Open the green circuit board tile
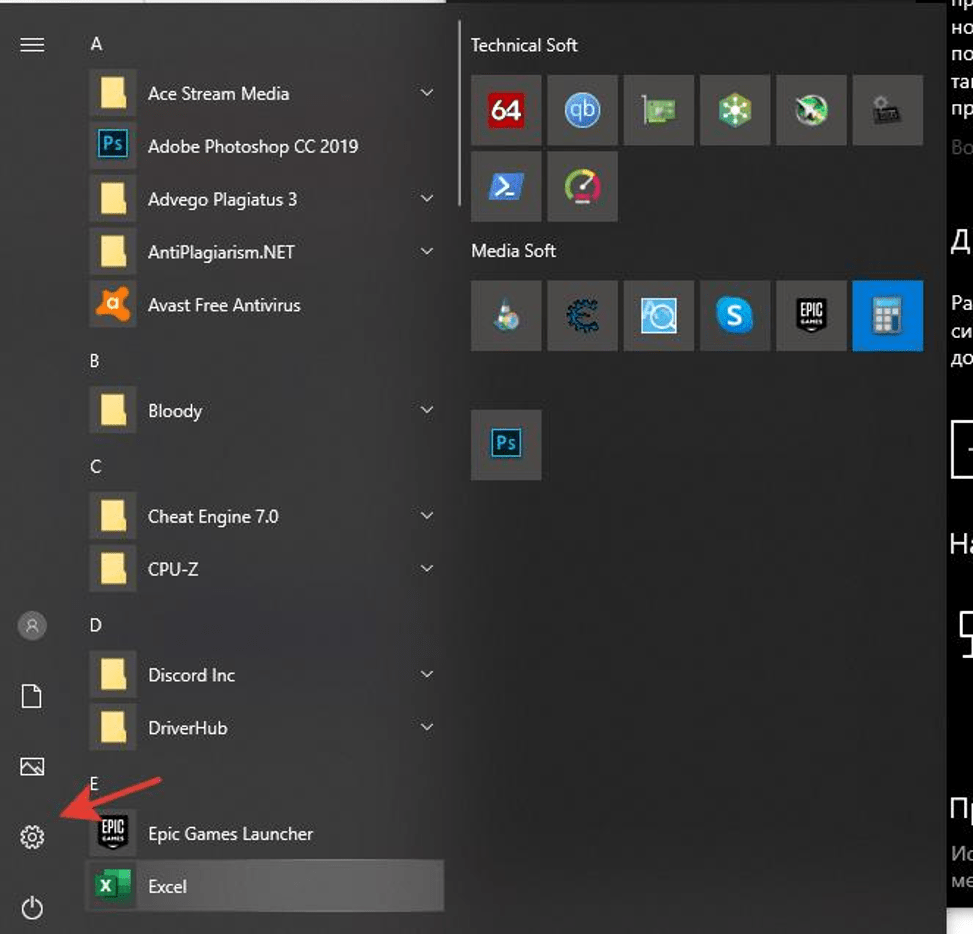 coord(658,110)
